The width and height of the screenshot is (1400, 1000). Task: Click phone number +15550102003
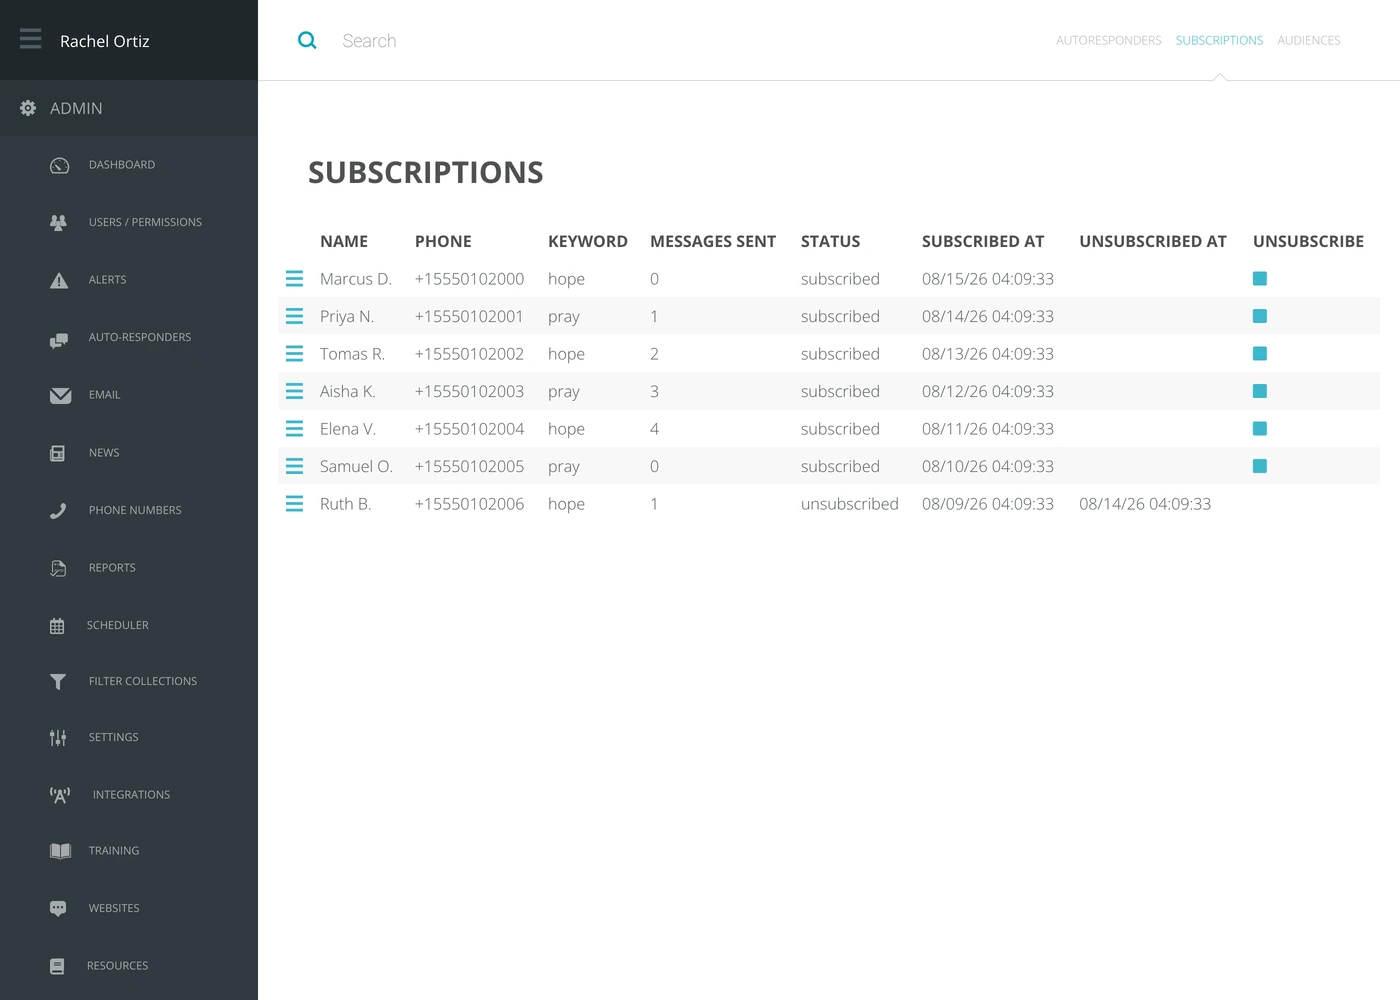pos(469,391)
